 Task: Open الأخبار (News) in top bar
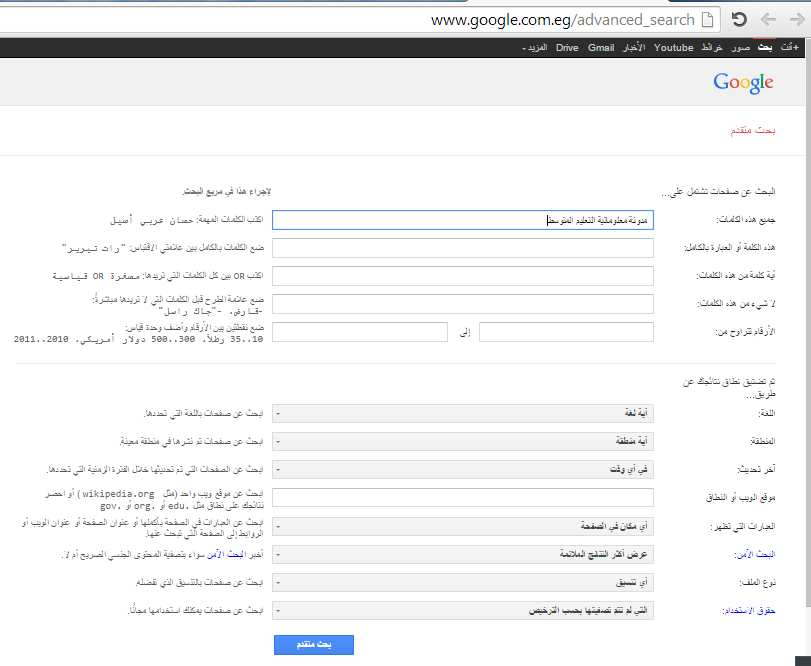tap(634, 48)
